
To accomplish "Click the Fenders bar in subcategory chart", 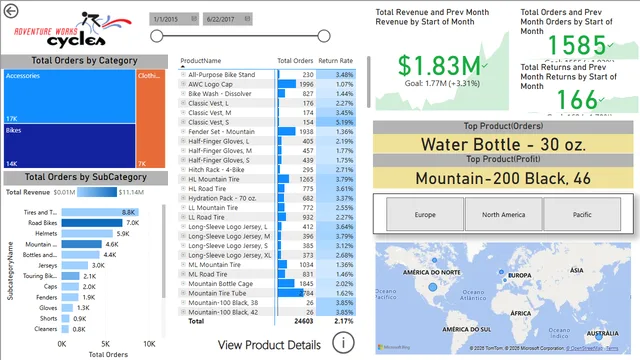I will 70,297.
